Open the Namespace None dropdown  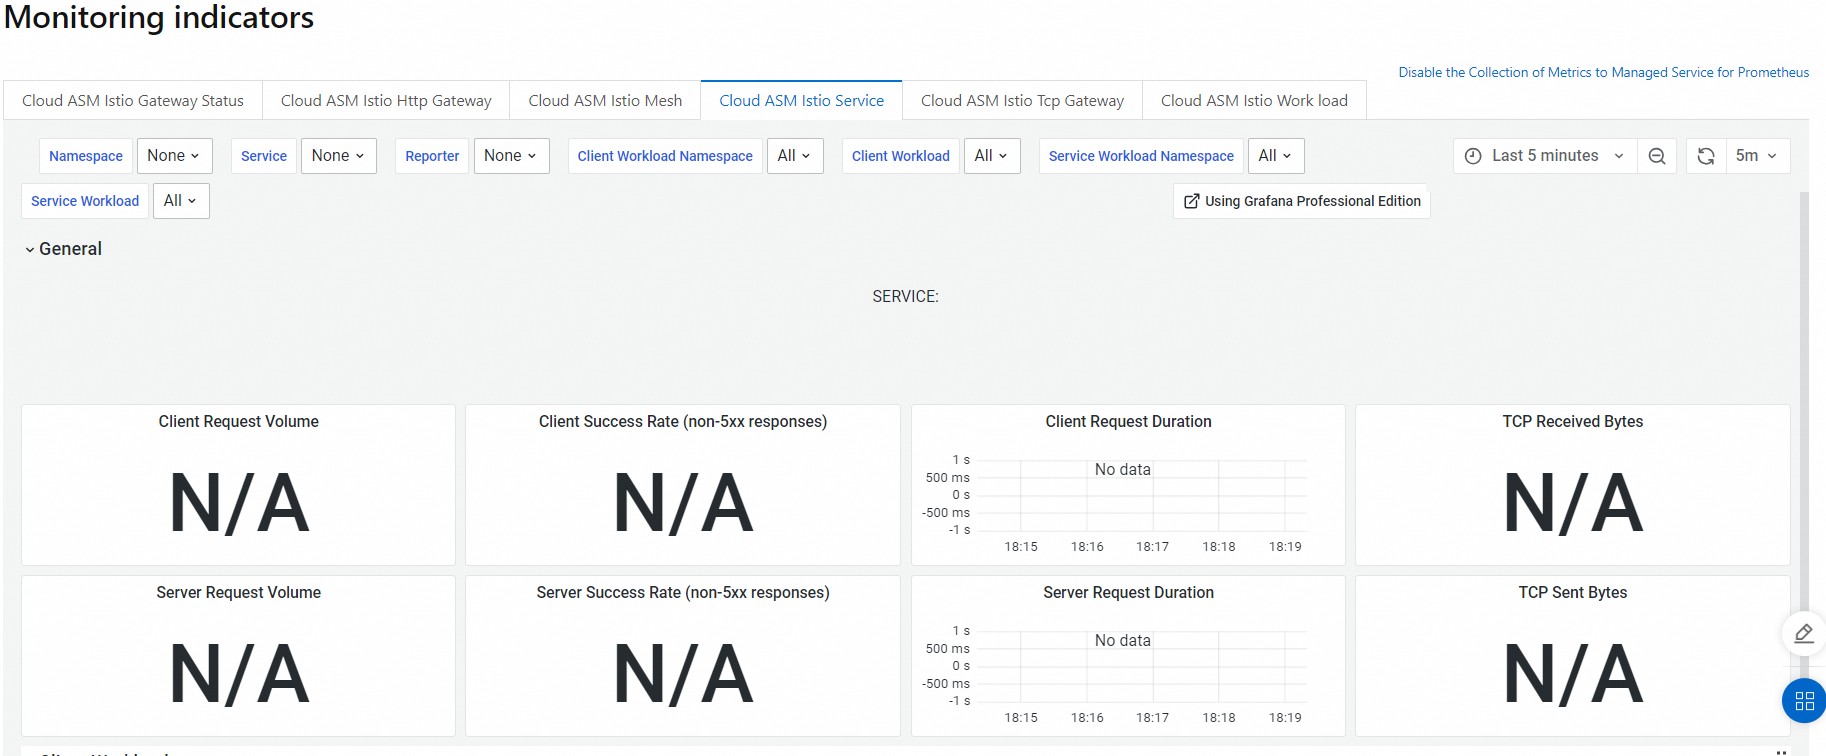(x=174, y=156)
